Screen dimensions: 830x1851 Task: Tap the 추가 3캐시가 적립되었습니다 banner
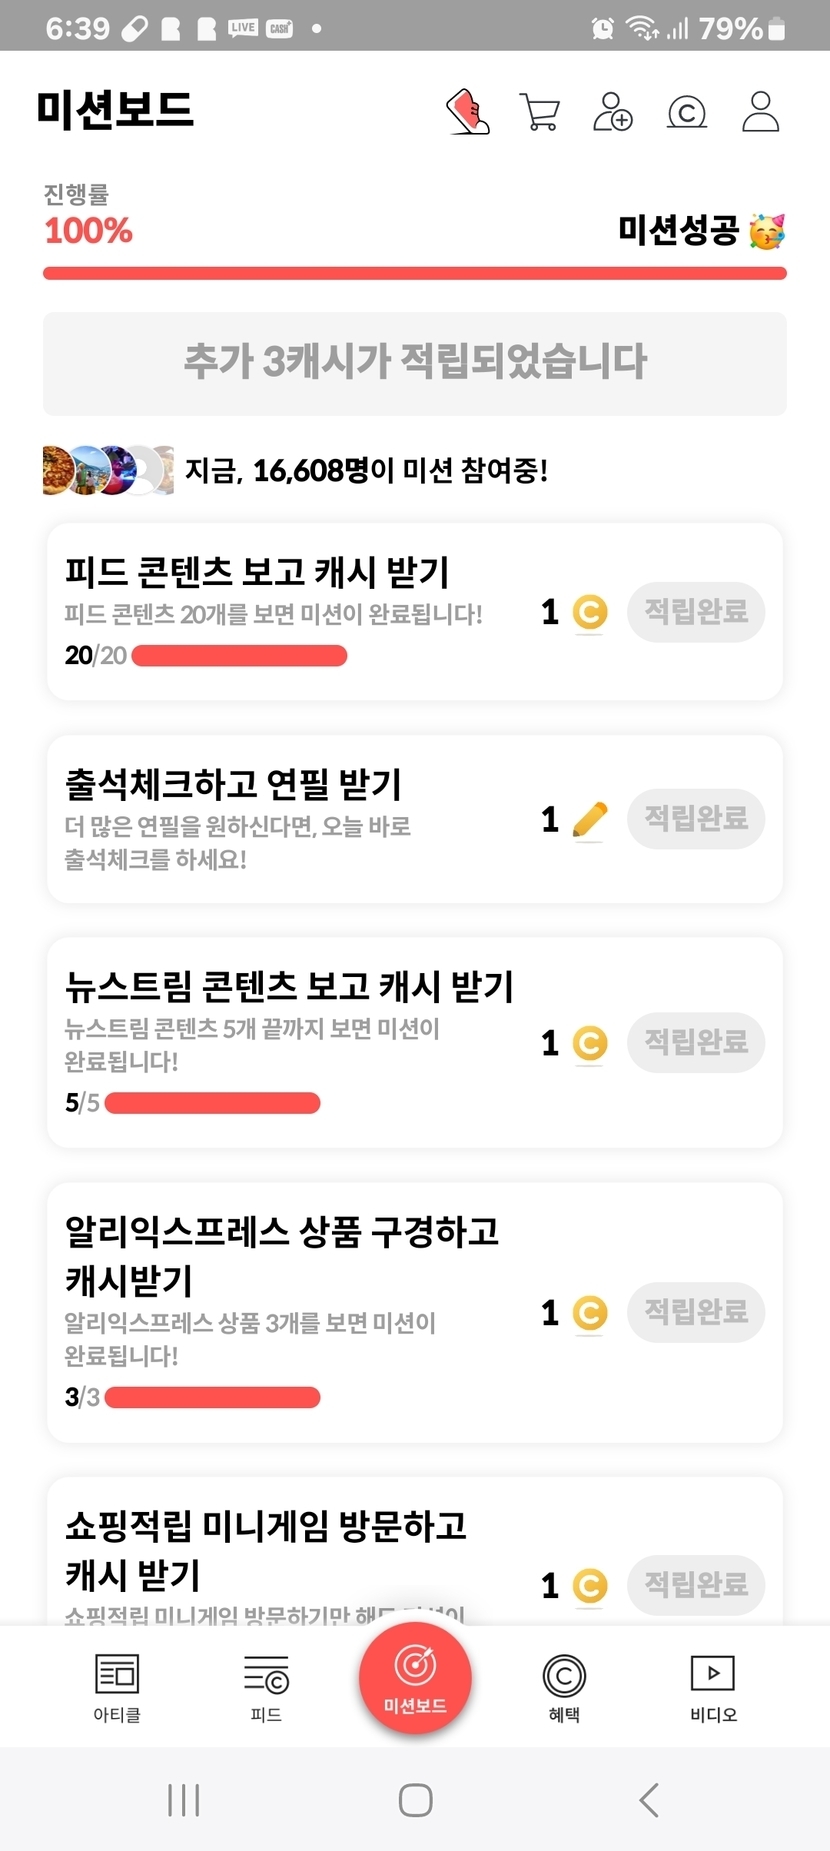click(415, 363)
